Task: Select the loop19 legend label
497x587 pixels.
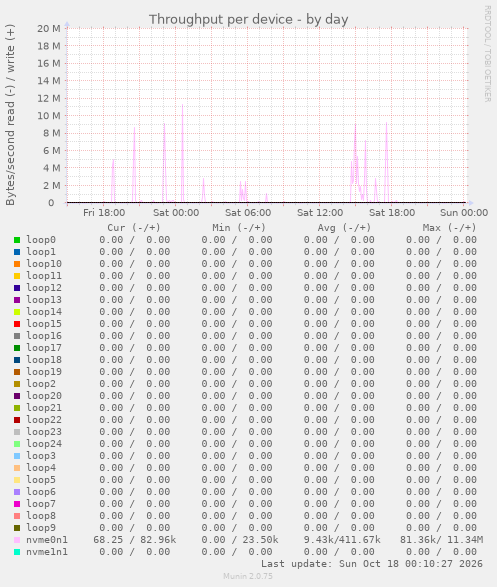Action: (44, 372)
